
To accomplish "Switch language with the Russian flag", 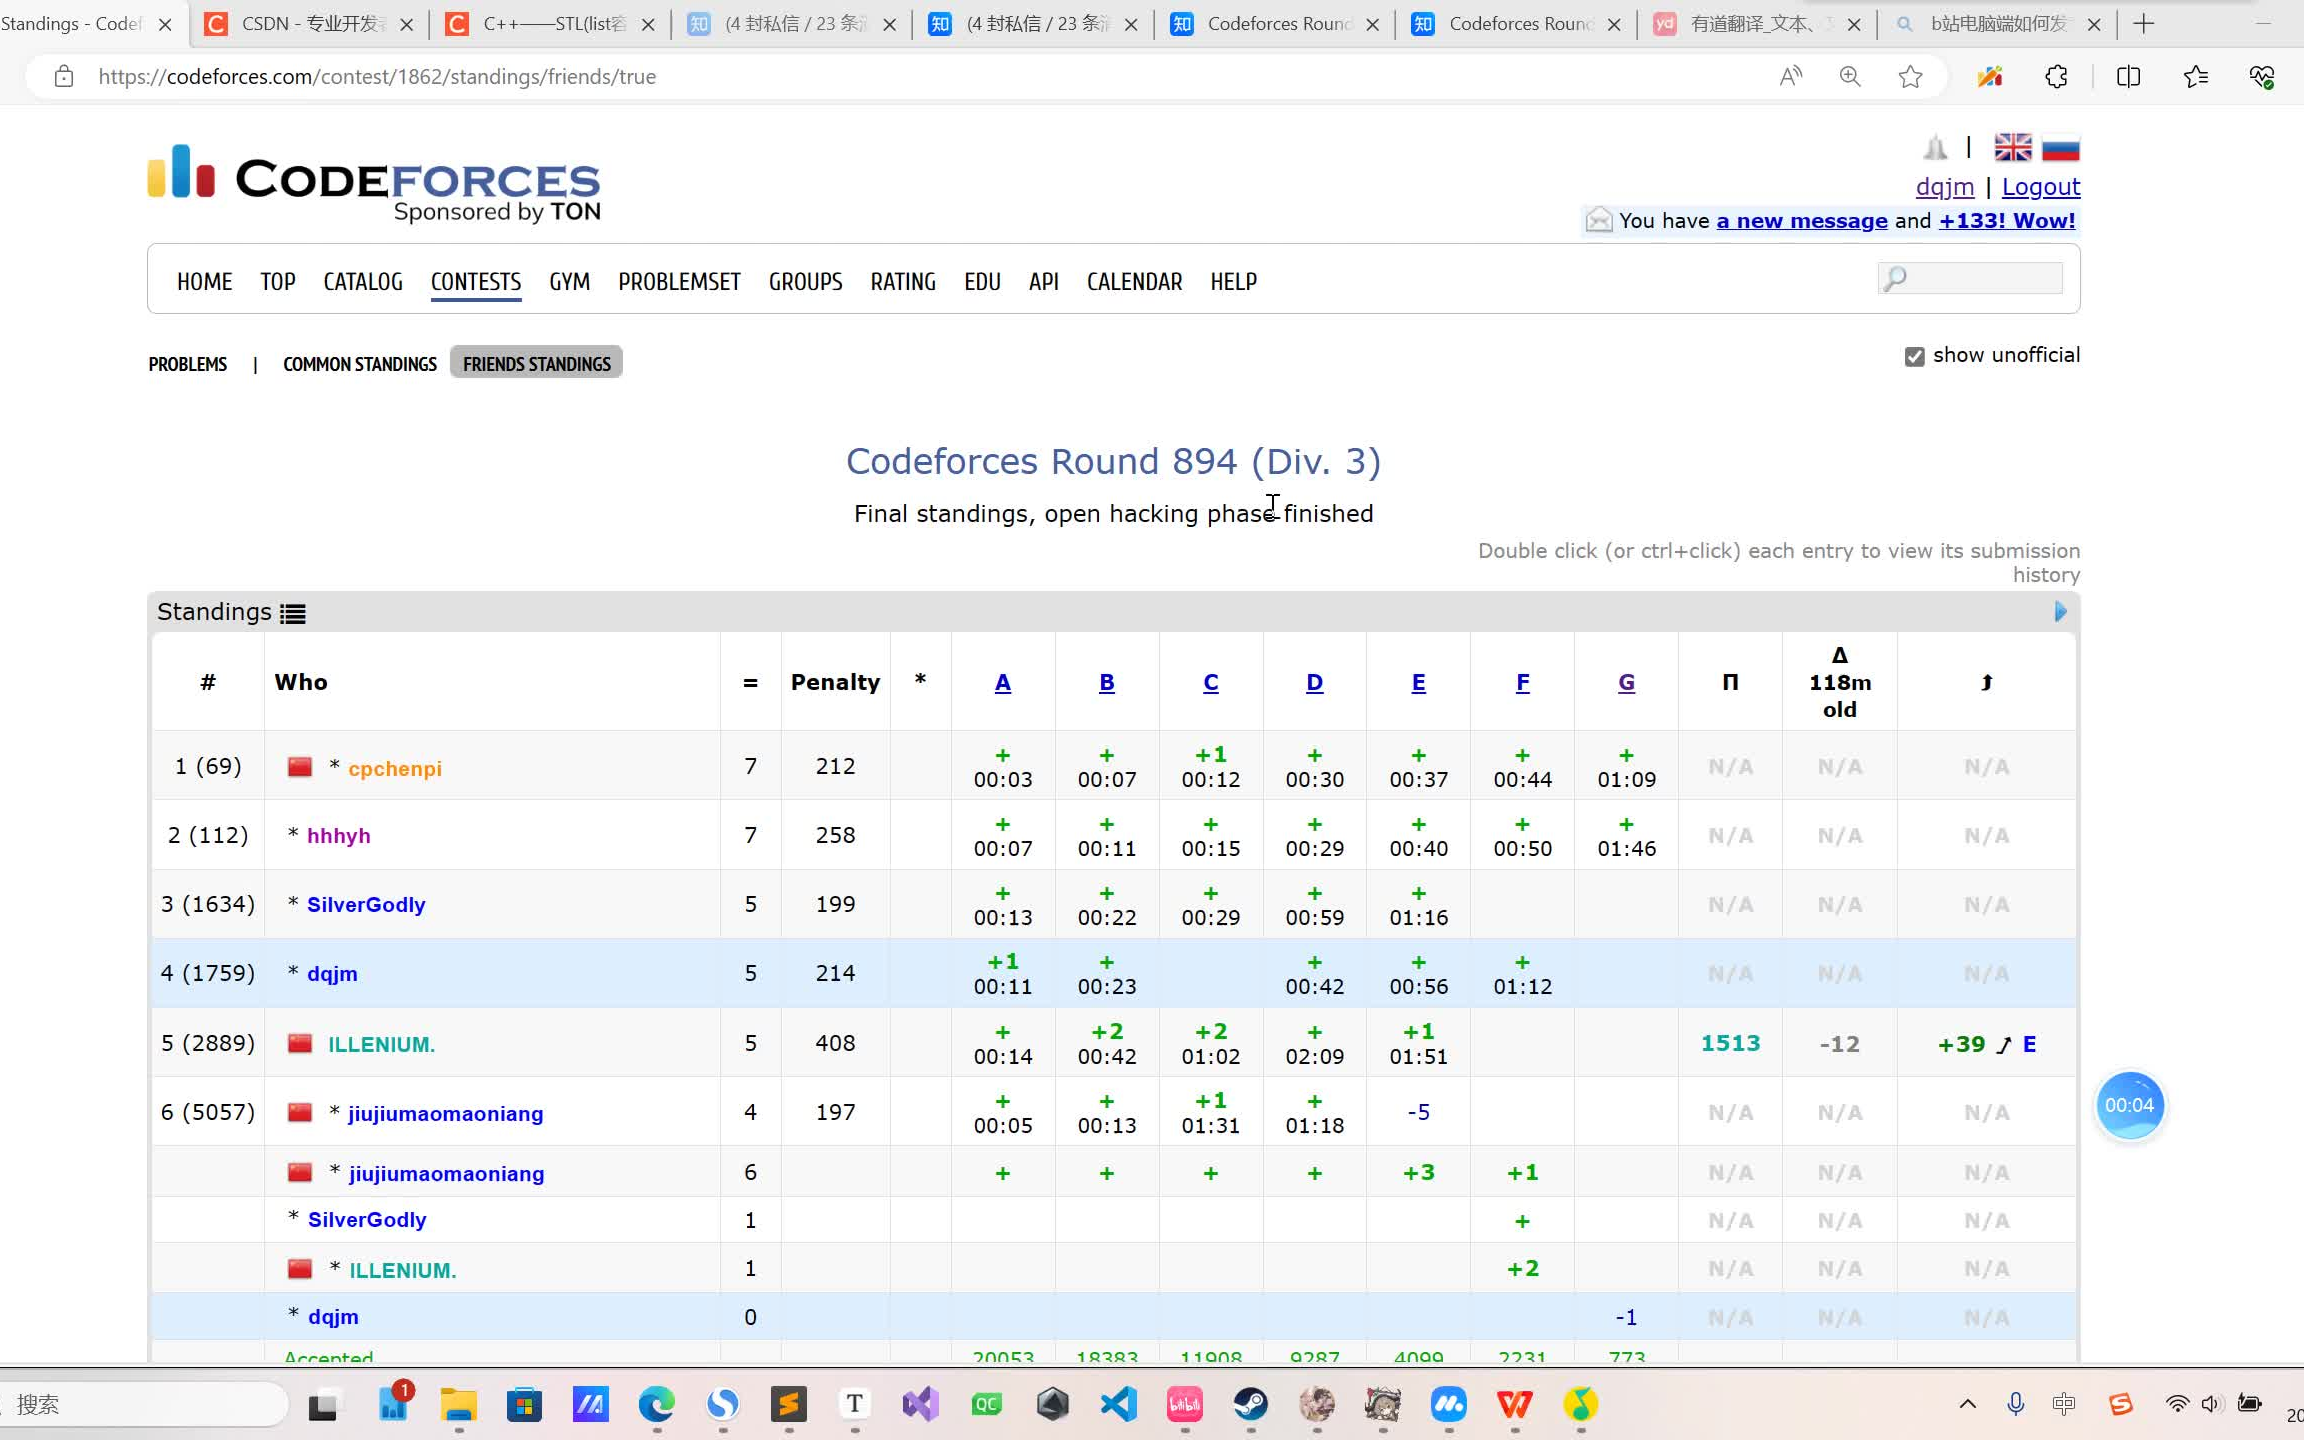I will pos(2060,148).
